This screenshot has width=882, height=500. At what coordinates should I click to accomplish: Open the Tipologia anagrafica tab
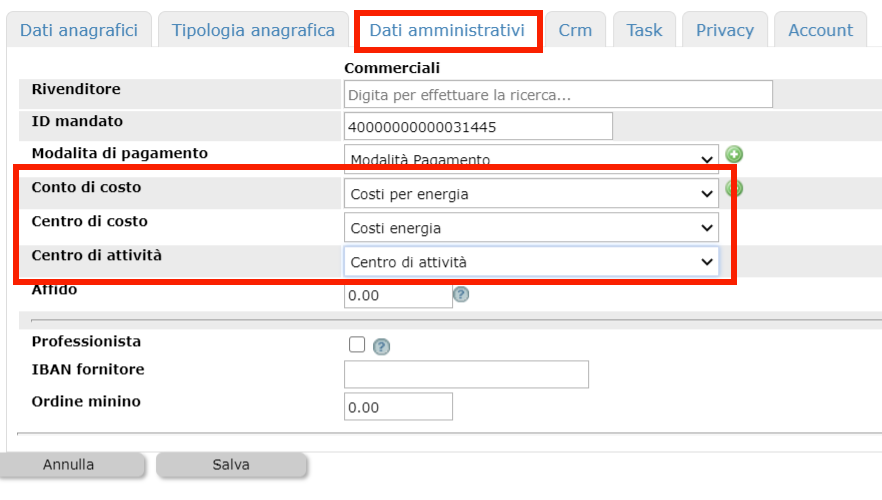pyautogui.click(x=253, y=30)
